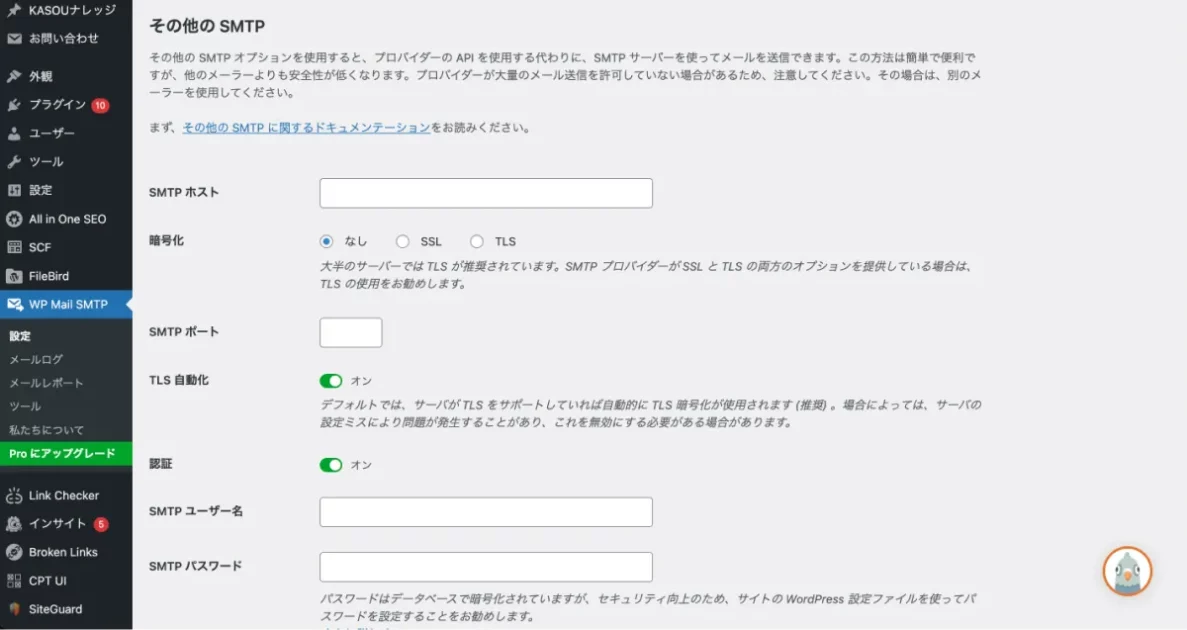Click the wrench icon for ツール
Image resolution: width=1187 pixels, height=630 pixels.
(14, 162)
